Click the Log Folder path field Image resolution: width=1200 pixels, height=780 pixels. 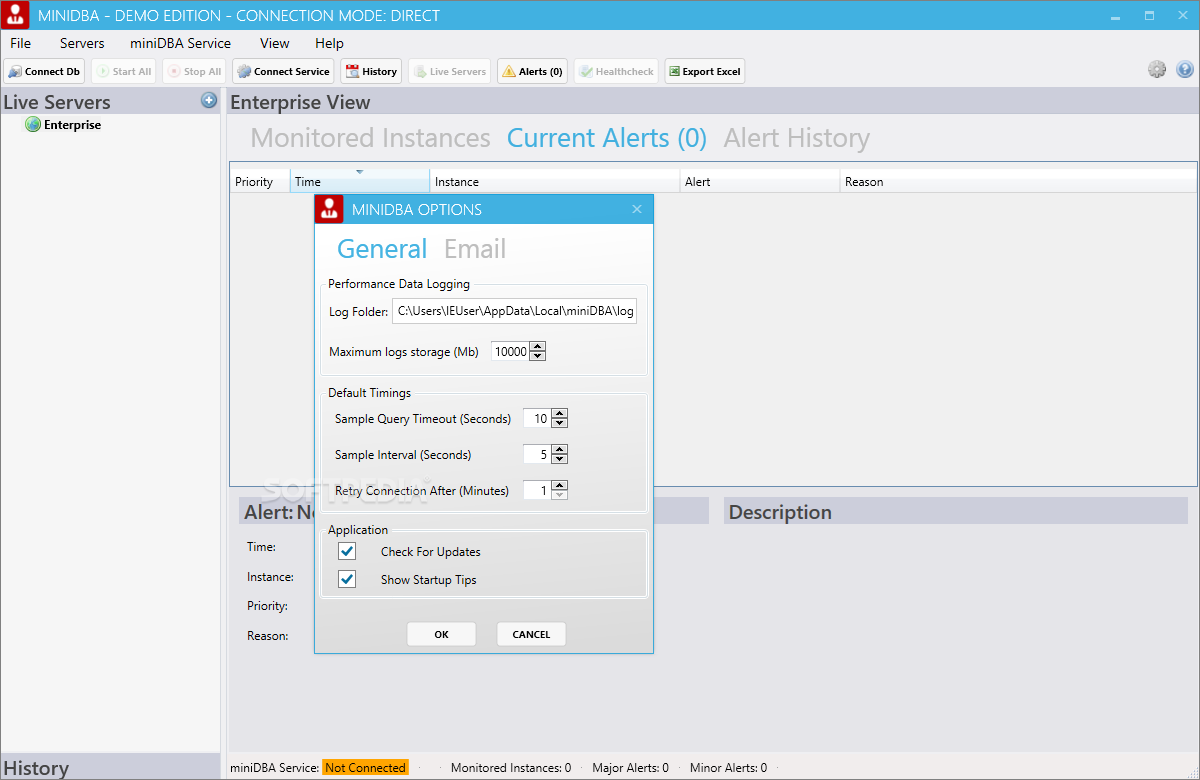pyautogui.click(x=515, y=311)
